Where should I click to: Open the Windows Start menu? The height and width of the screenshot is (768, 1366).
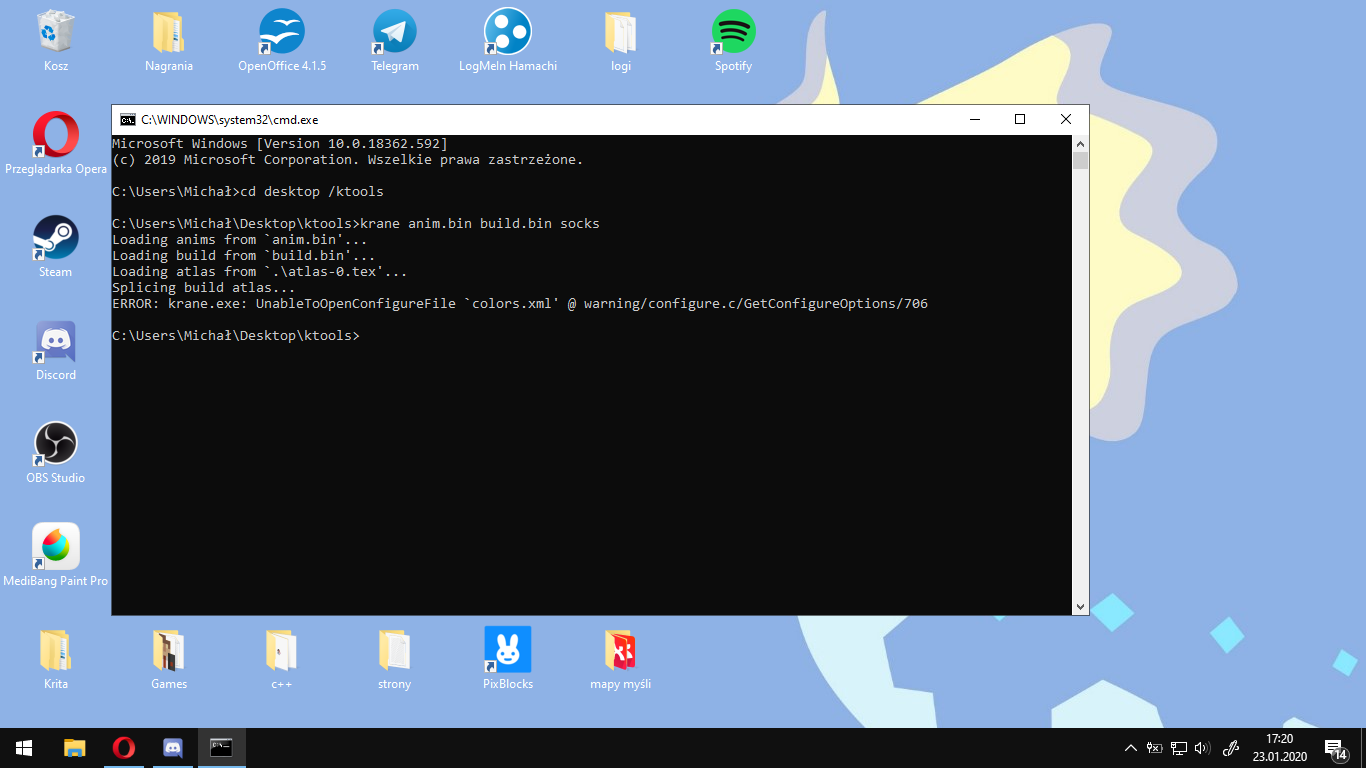point(24,748)
